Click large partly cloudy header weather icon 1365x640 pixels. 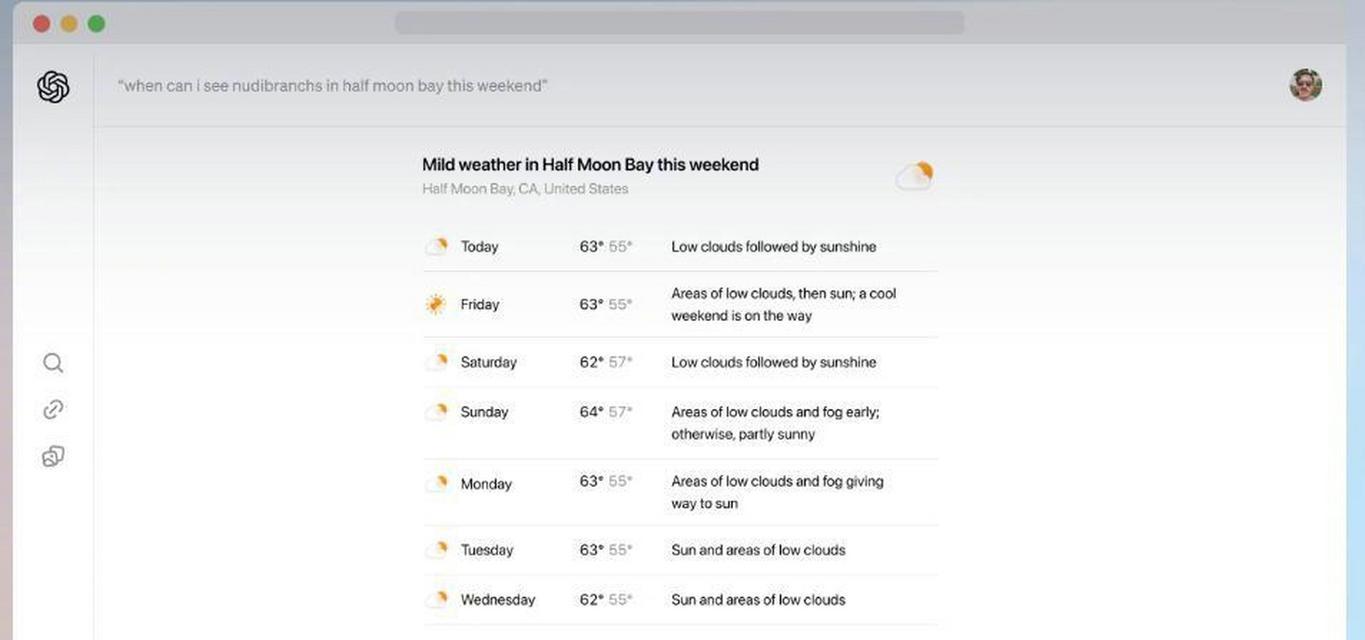(x=914, y=176)
